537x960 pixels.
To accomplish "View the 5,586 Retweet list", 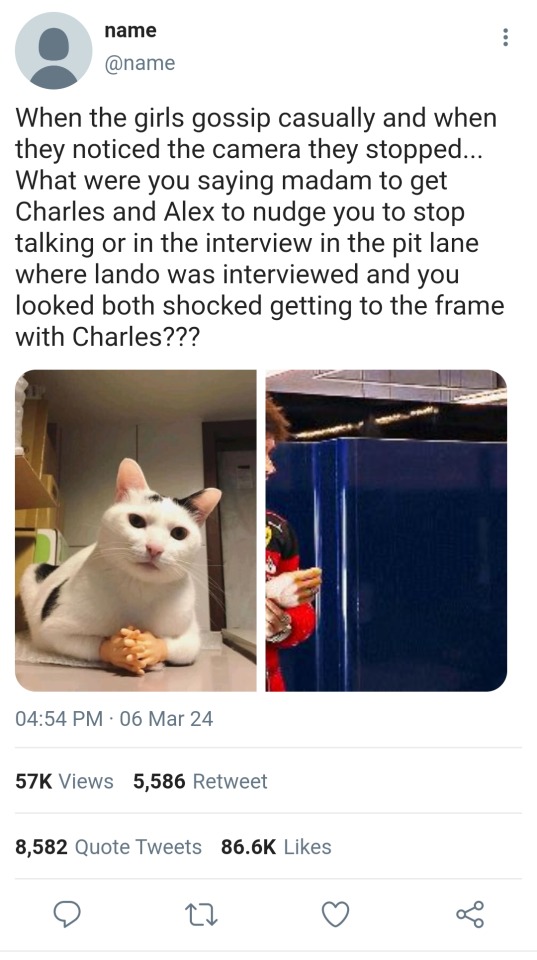I will point(200,781).
